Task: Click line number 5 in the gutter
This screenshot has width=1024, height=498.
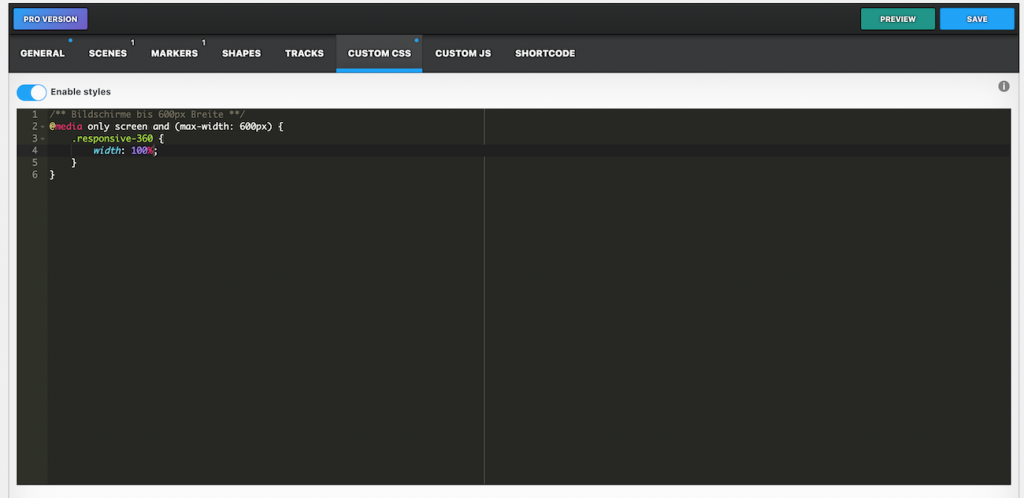Action: tap(35, 163)
